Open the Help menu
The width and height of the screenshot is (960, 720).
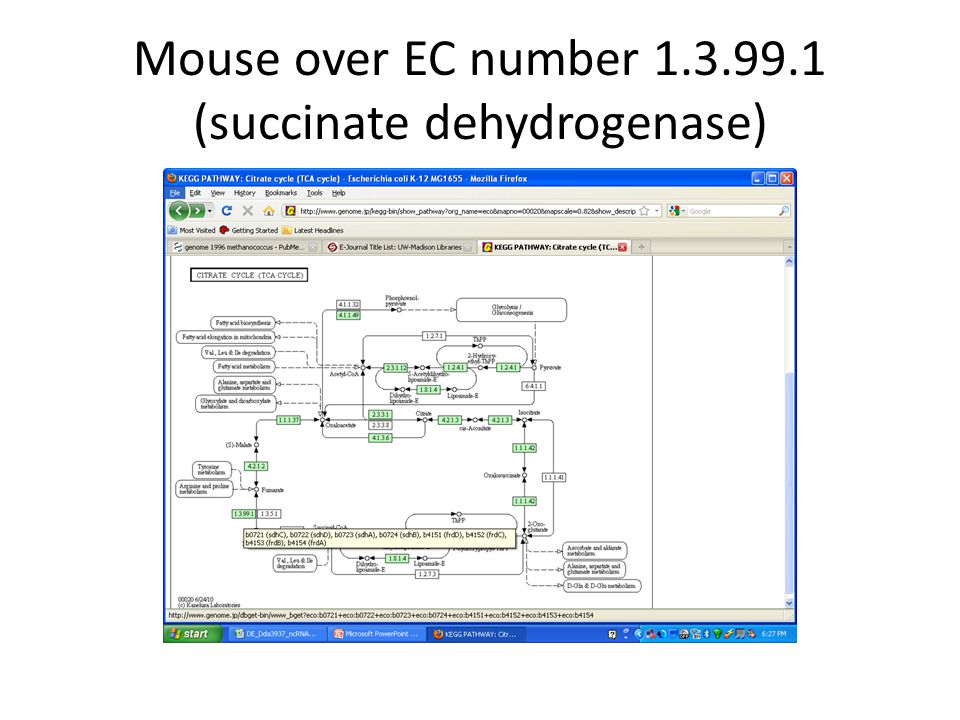coord(339,193)
